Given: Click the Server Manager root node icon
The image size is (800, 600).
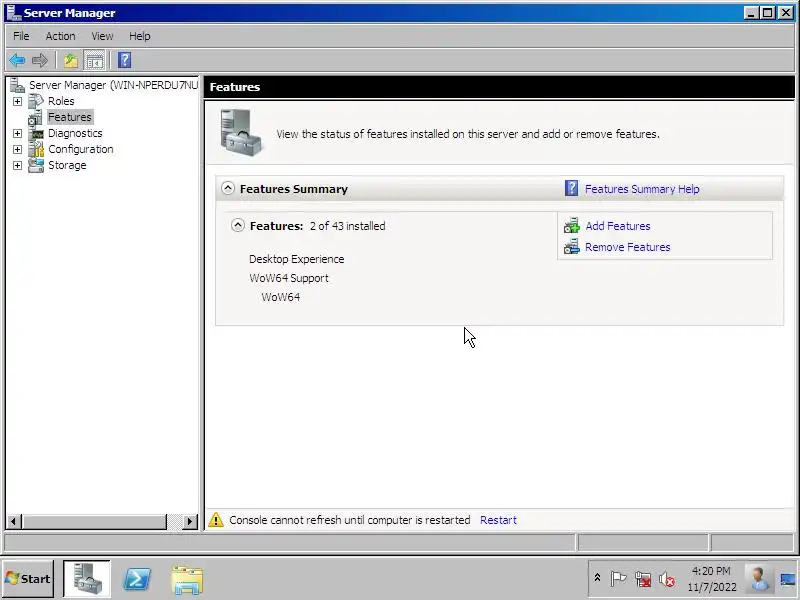Looking at the screenshot, I should click(x=17, y=85).
